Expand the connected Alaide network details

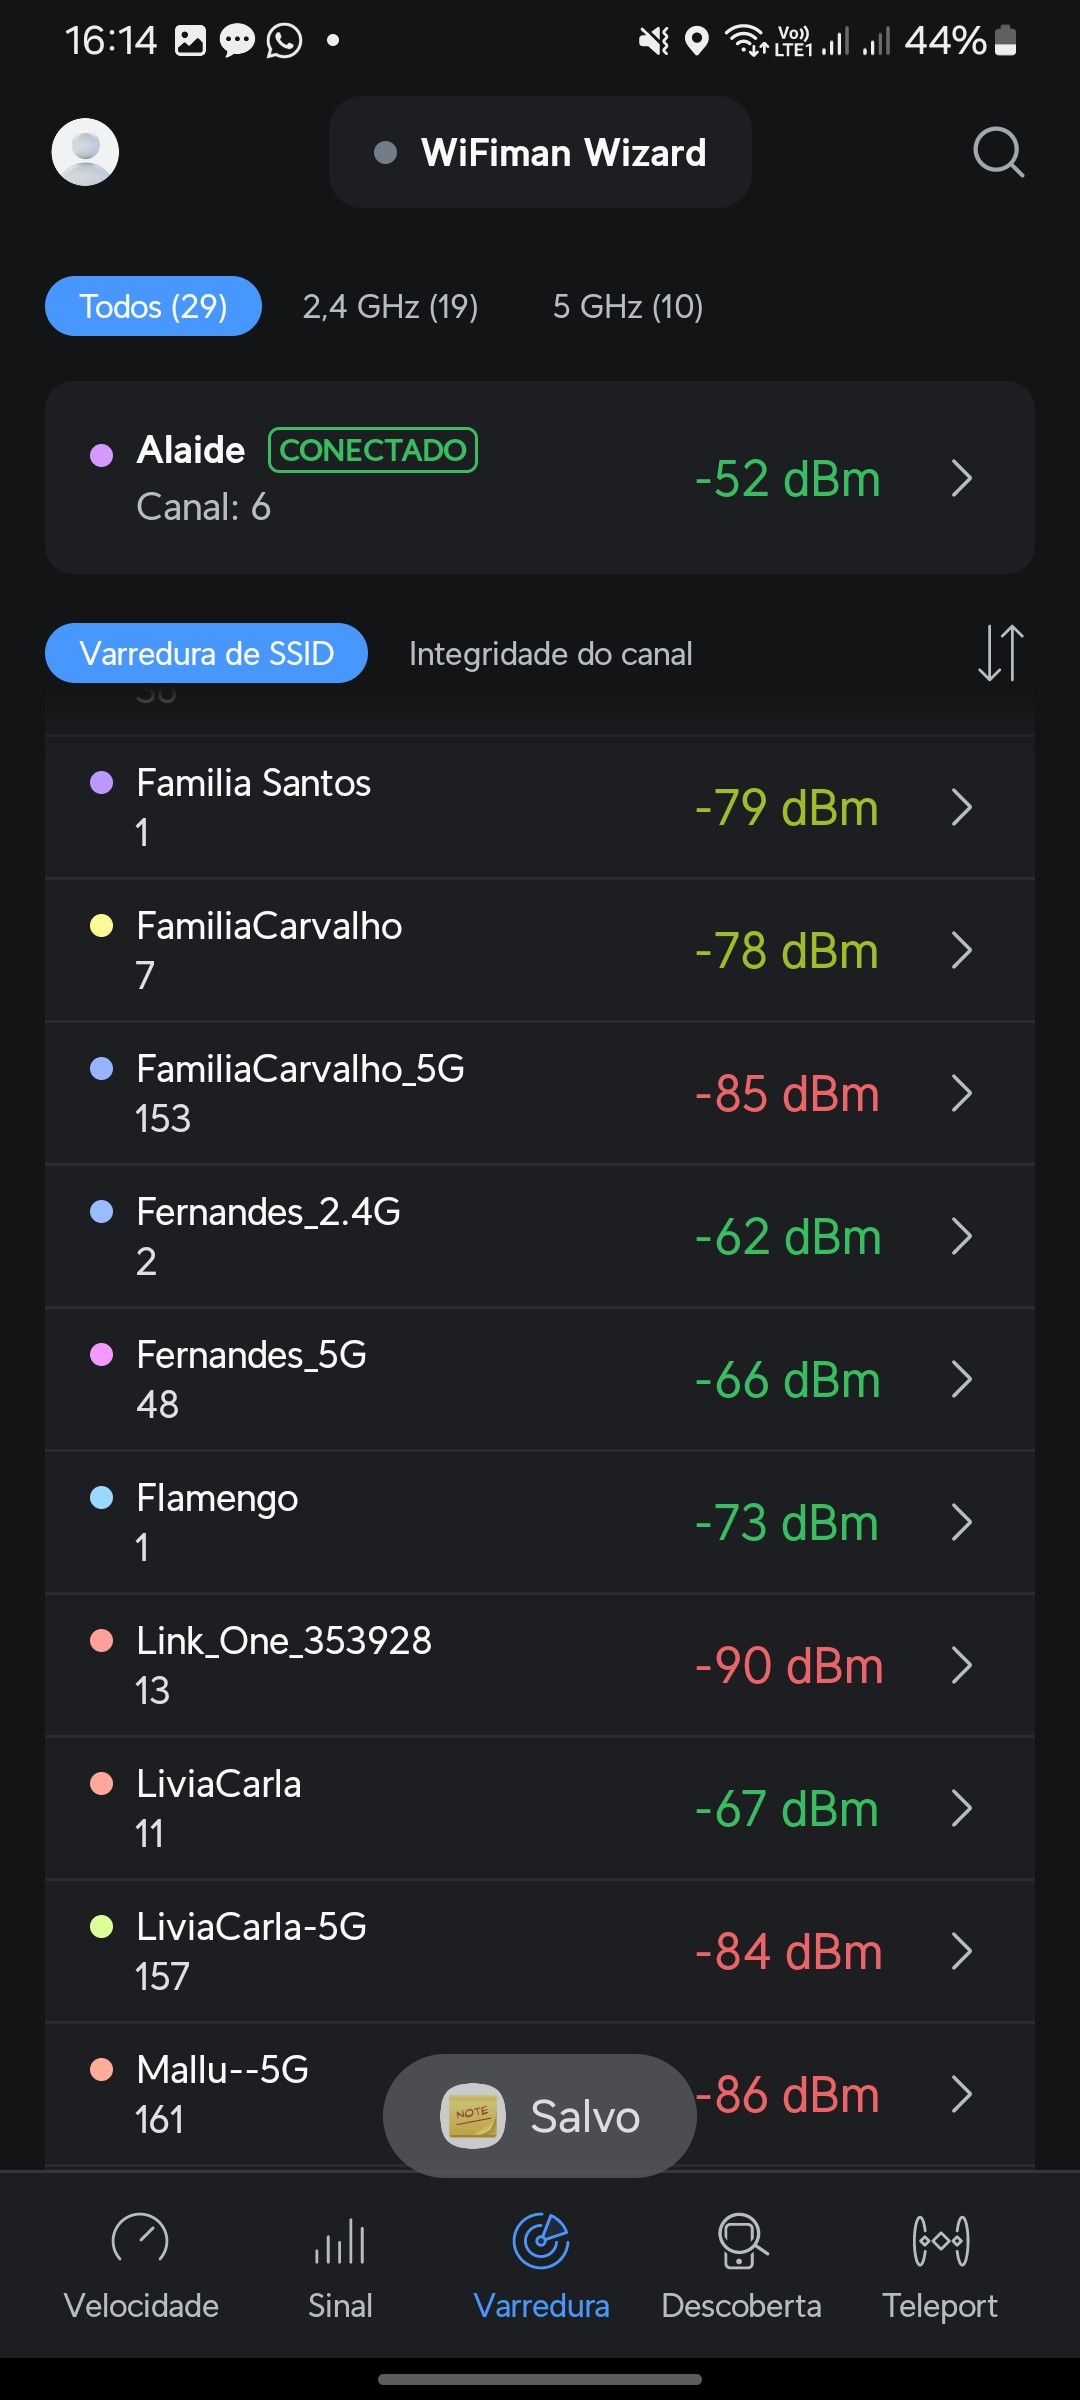point(961,478)
